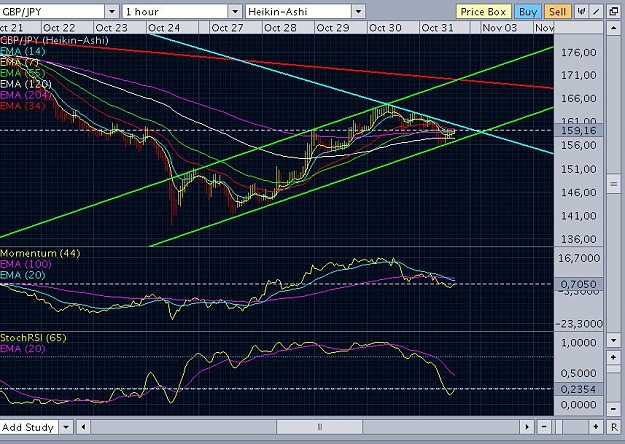The height and width of the screenshot is (444, 625).
Task: Click the blue Buy button
Action: (x=527, y=12)
